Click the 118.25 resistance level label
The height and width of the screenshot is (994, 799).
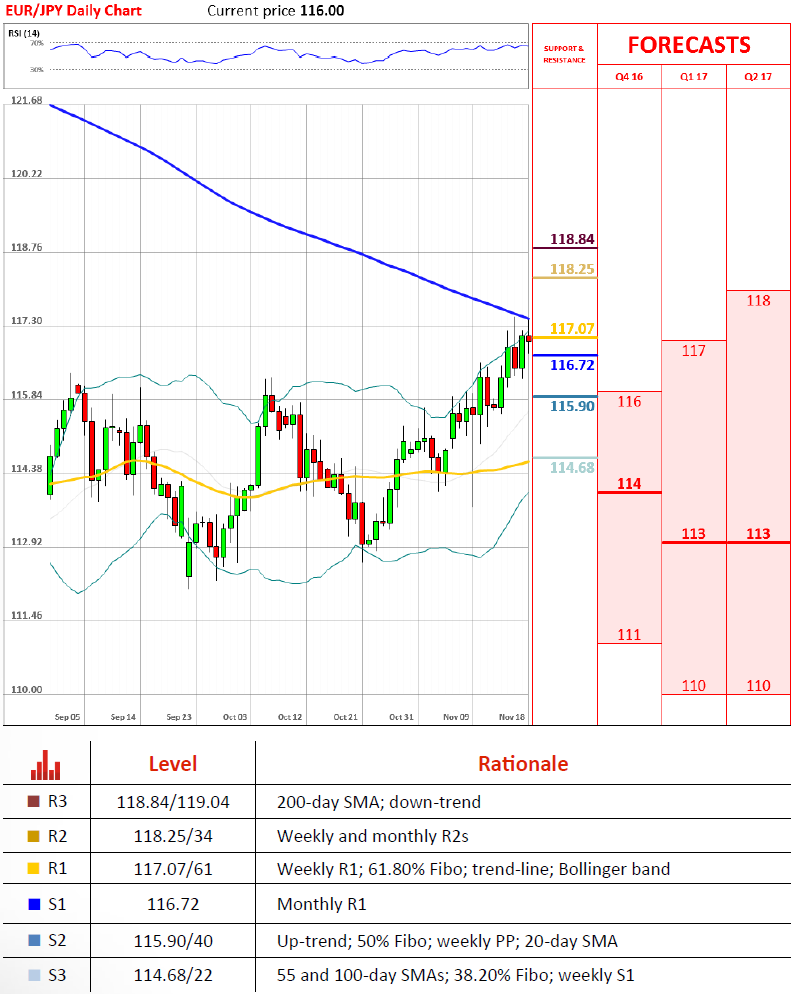pyautogui.click(x=572, y=269)
